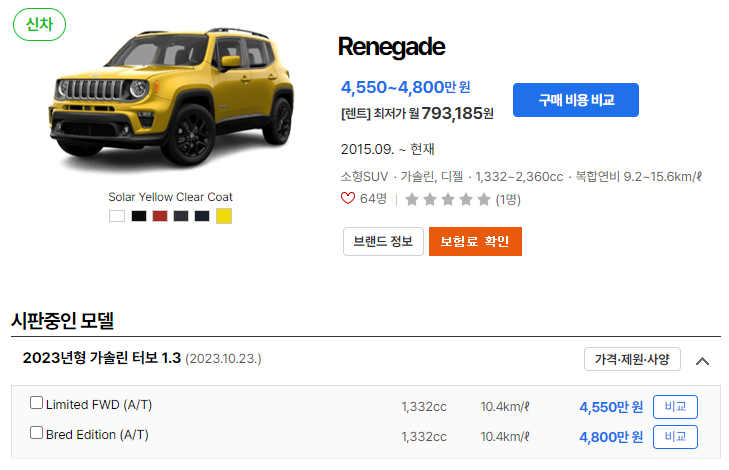
Task: Click the 시판중인 모델 heading
Action: pyautogui.click(x=63, y=320)
